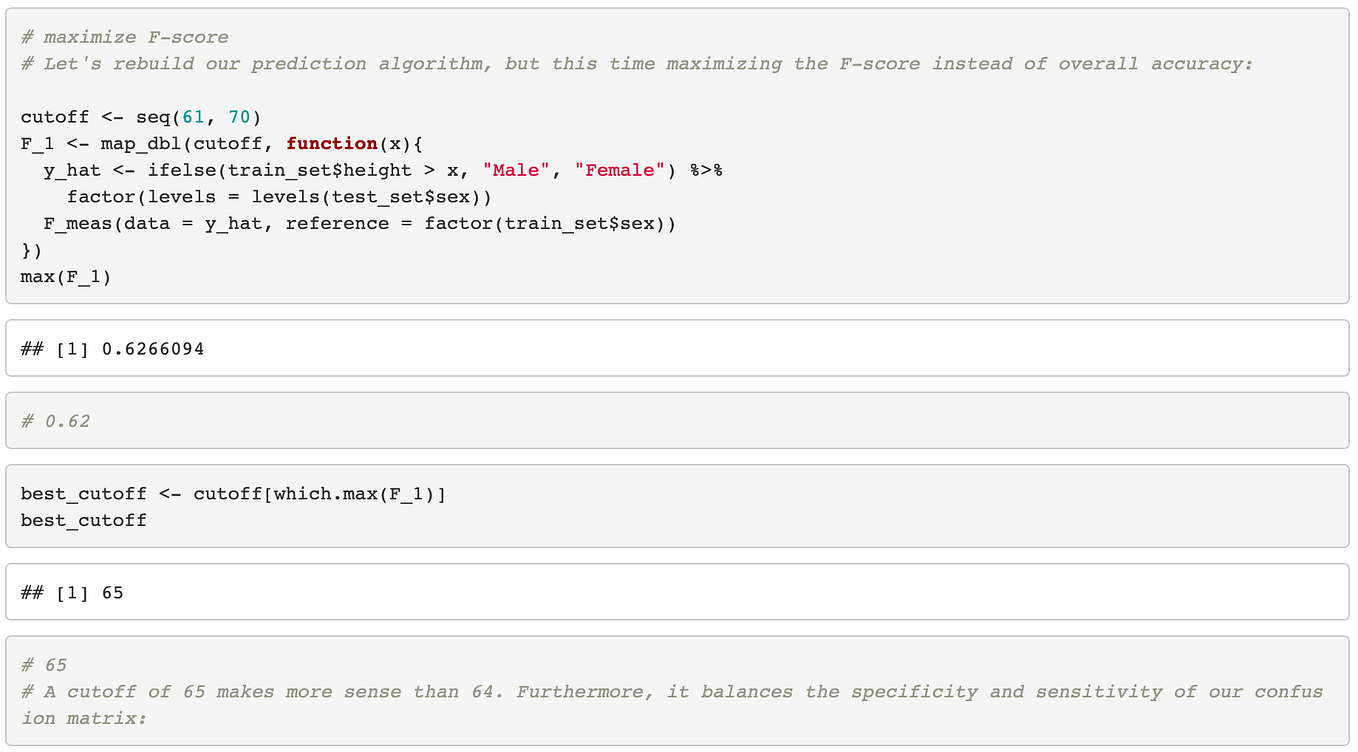The width and height of the screenshot is (1358, 752).
Task: Click the closing }) of the function
Action: click(x=32, y=250)
